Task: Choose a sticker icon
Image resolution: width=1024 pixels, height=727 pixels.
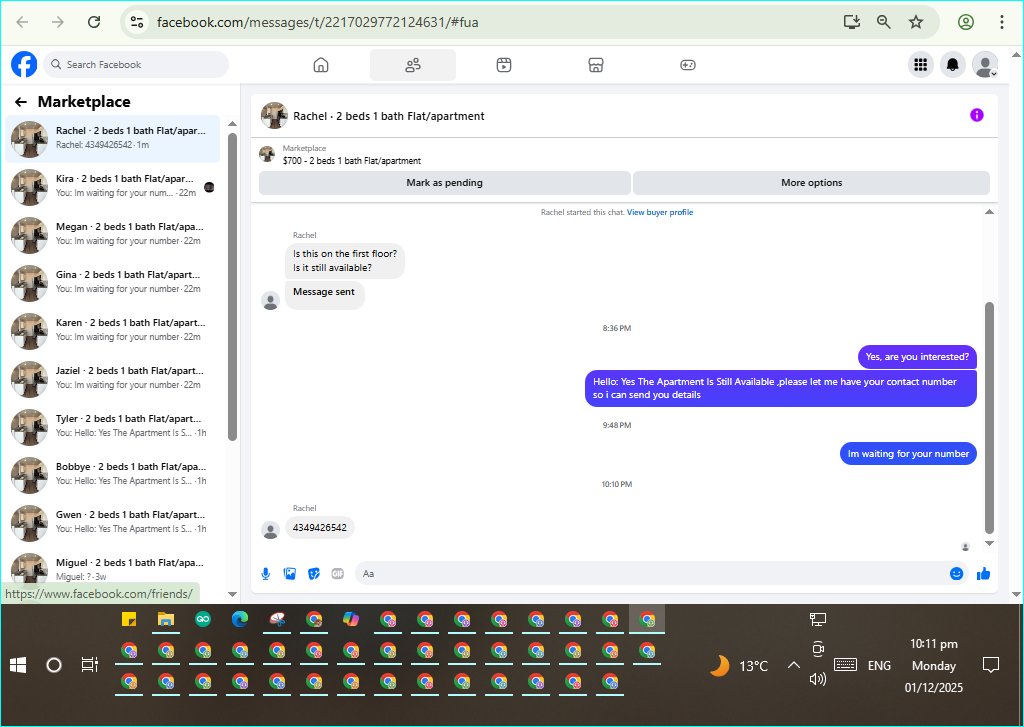Action: tap(314, 574)
